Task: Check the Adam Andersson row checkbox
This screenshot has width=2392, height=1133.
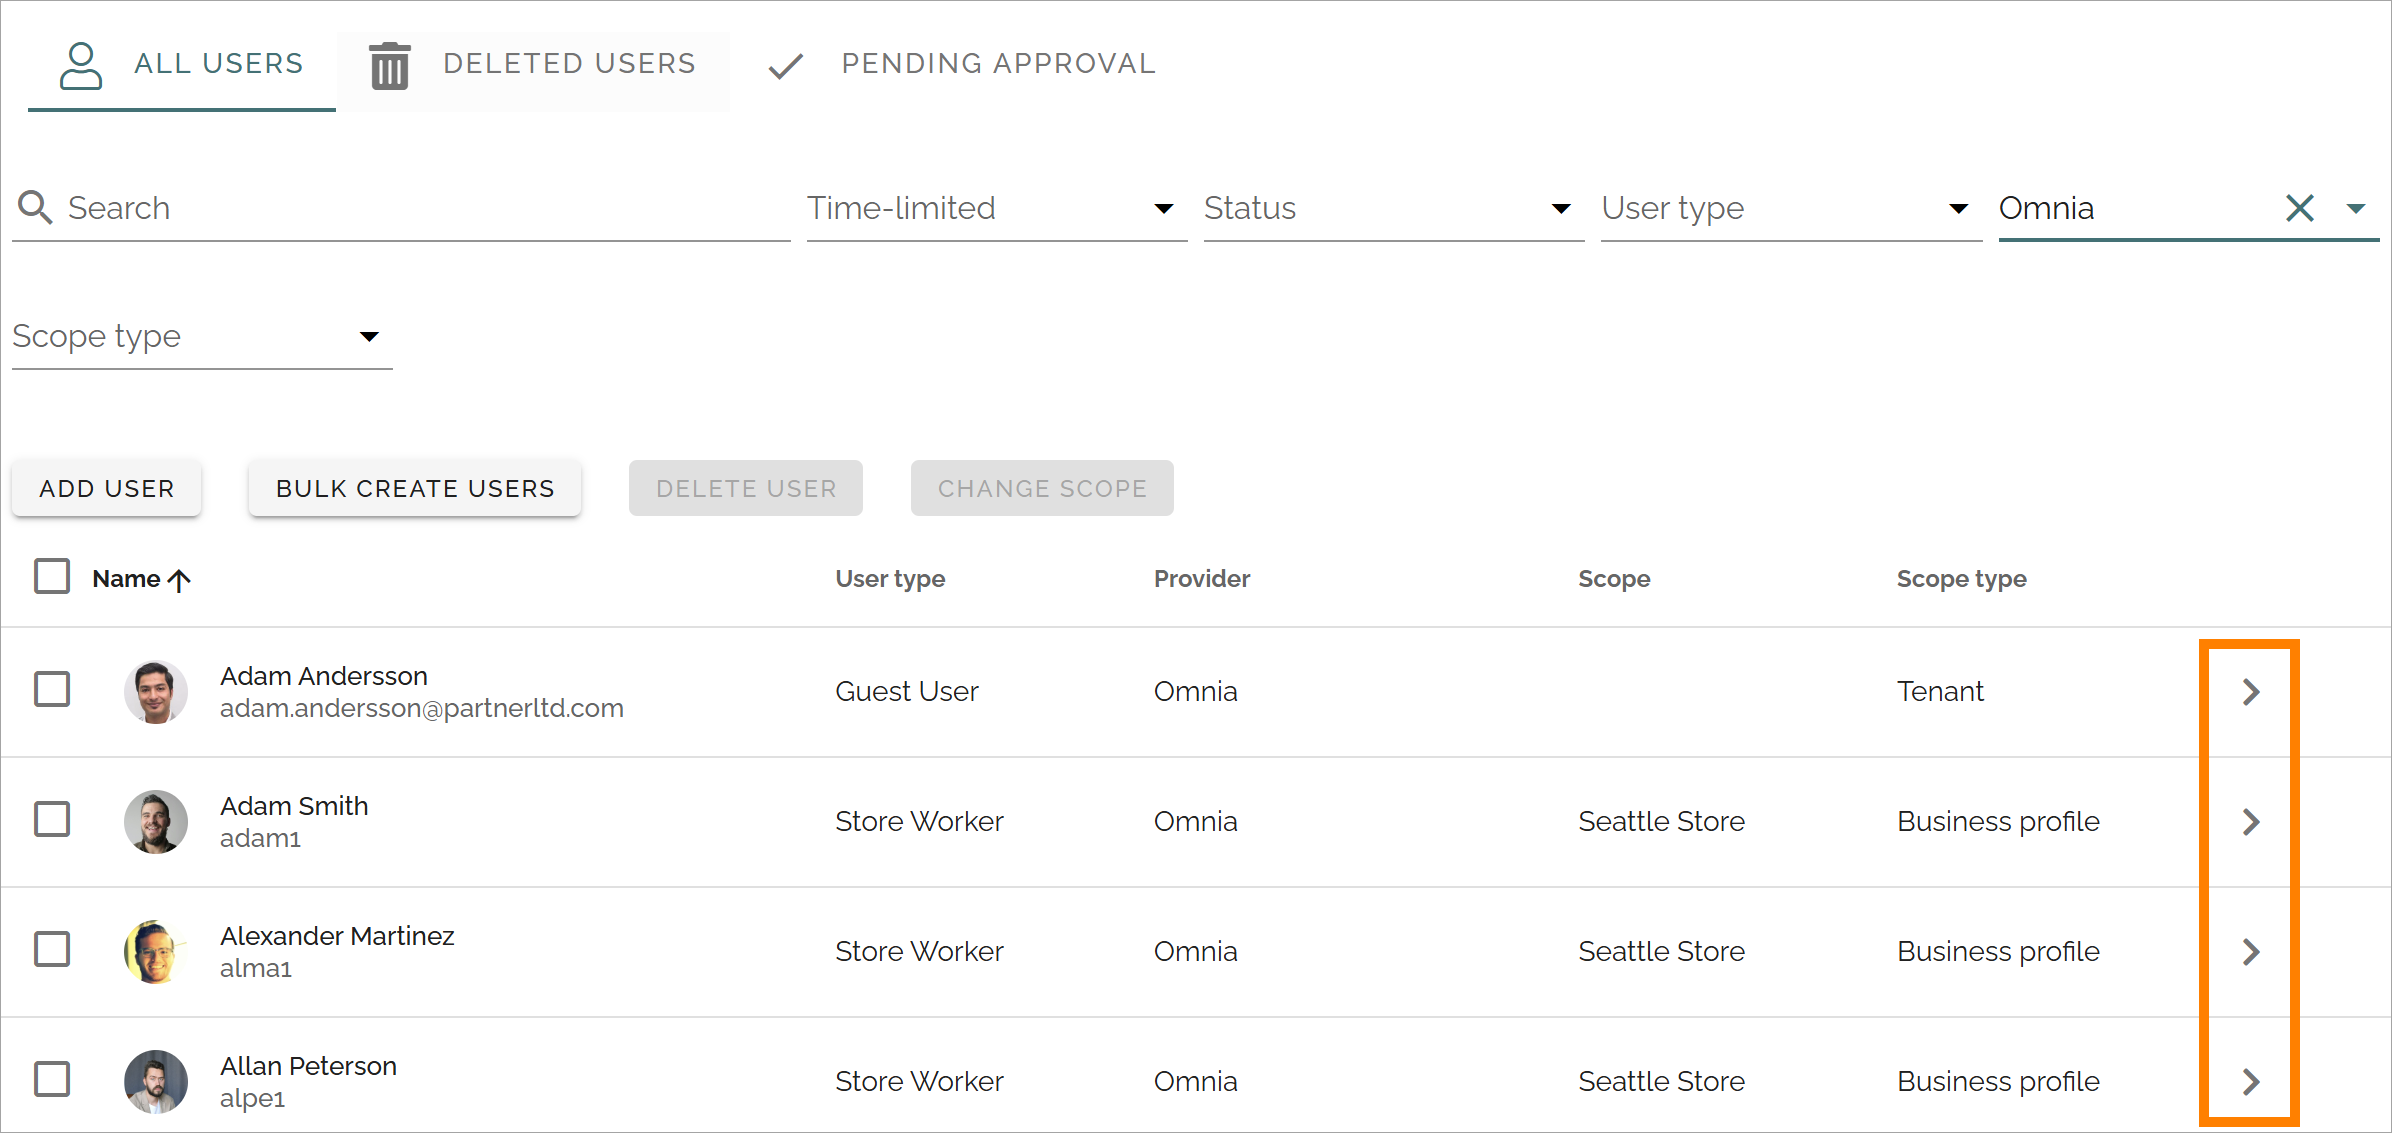Action: 52,689
